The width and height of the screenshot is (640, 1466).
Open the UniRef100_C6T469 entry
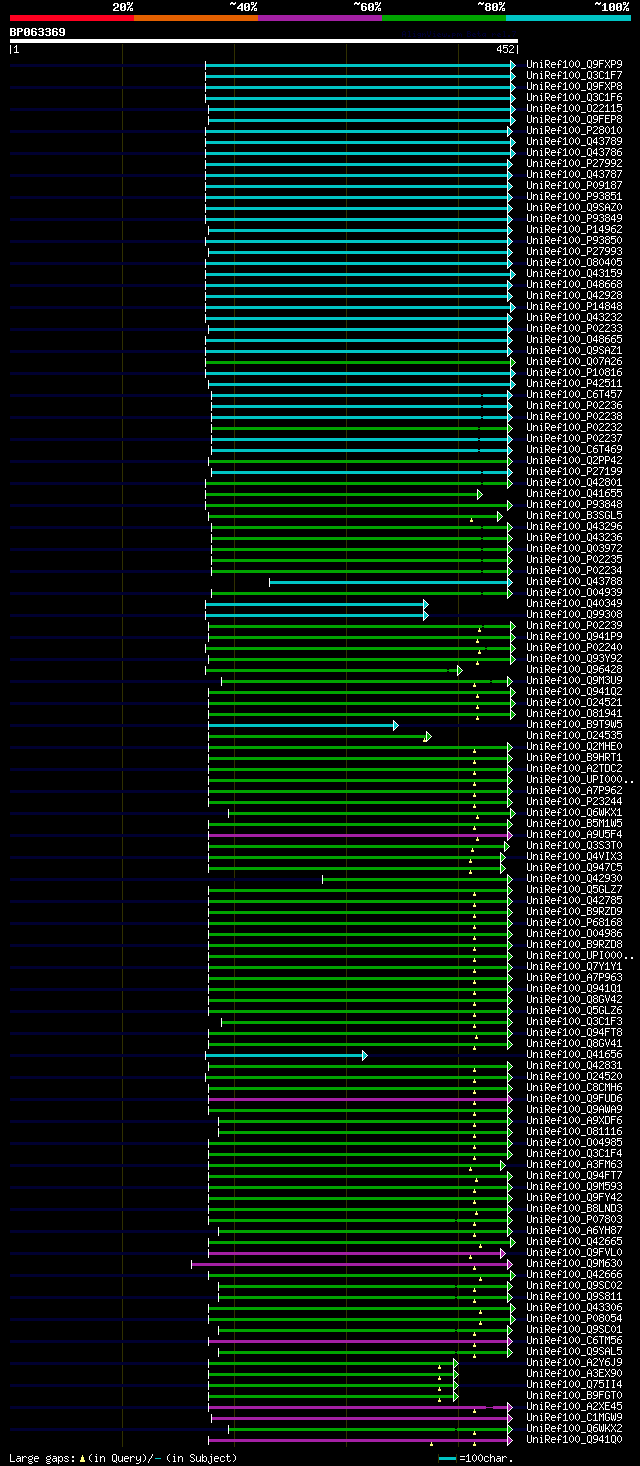coord(574,449)
